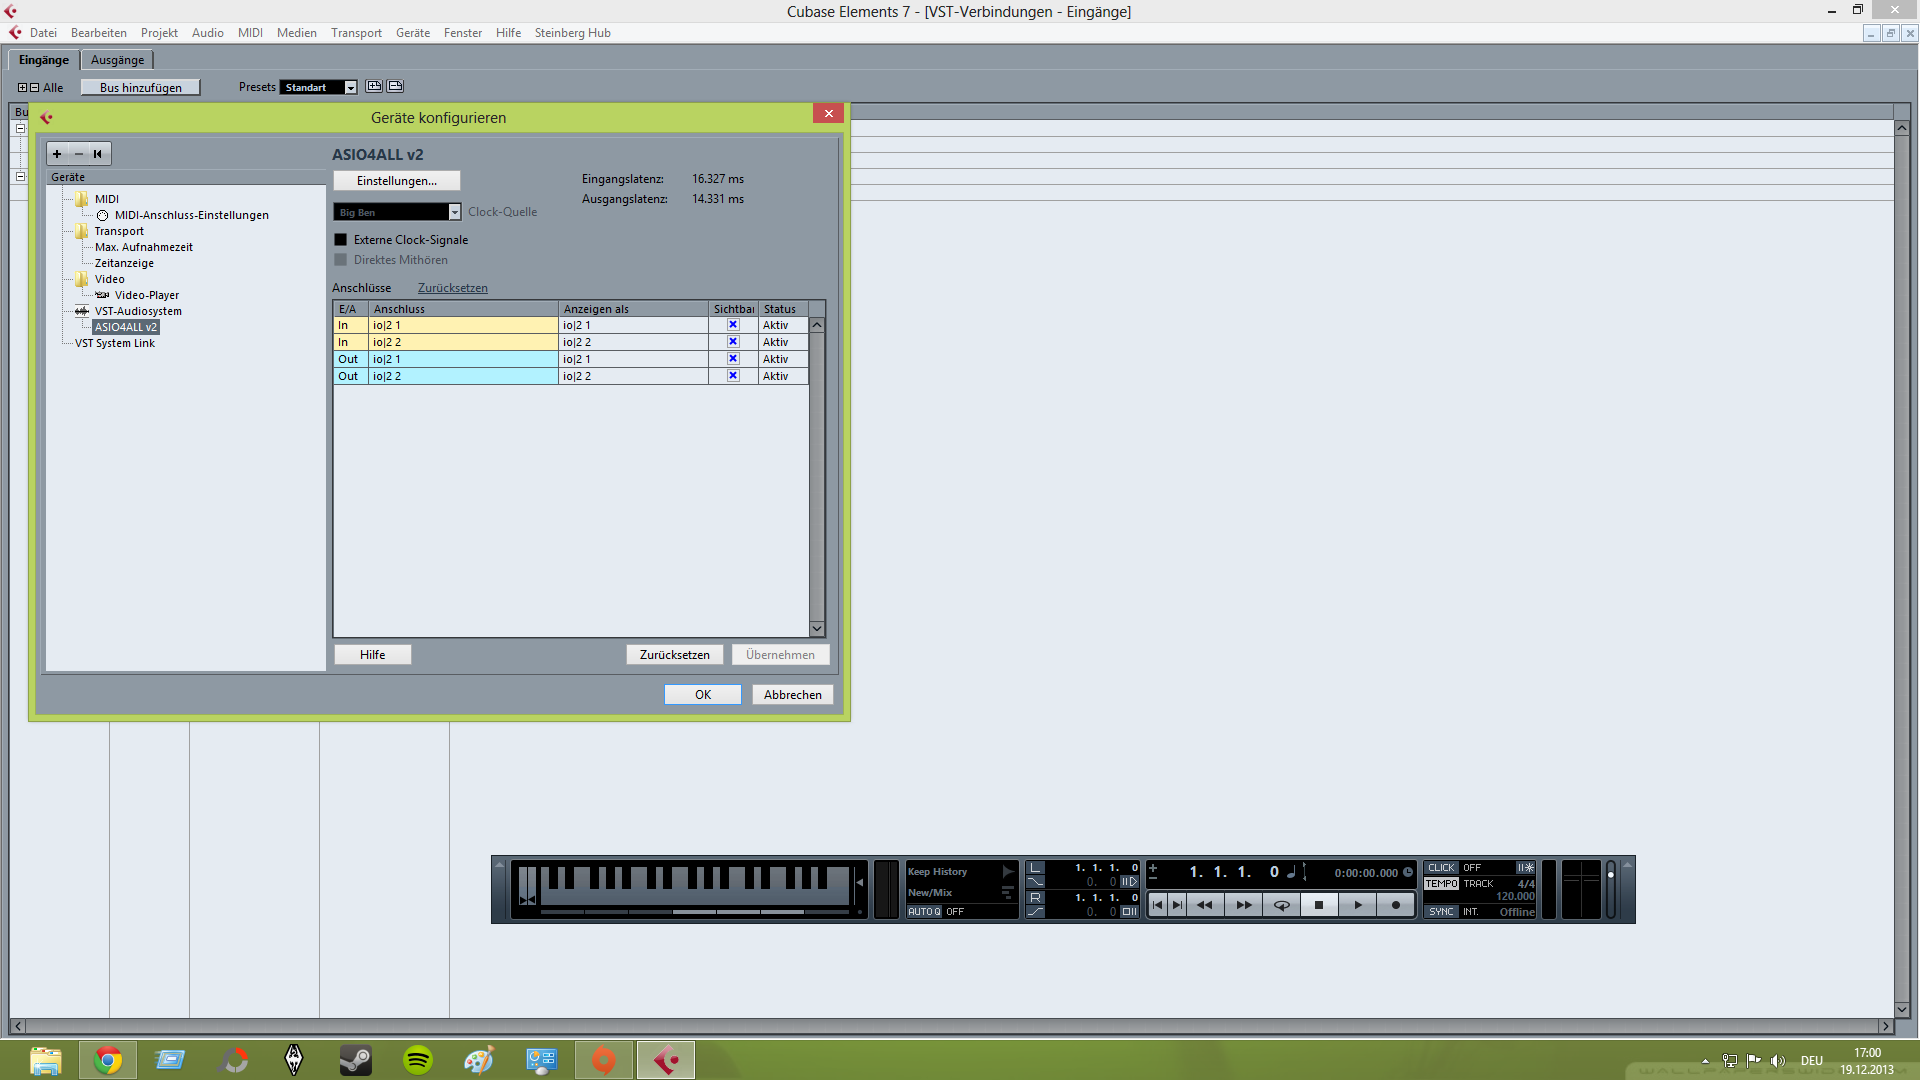Viewport: 1920px width, 1080px height.
Task: Open File Explorer from the taskbar
Action: (46, 1060)
